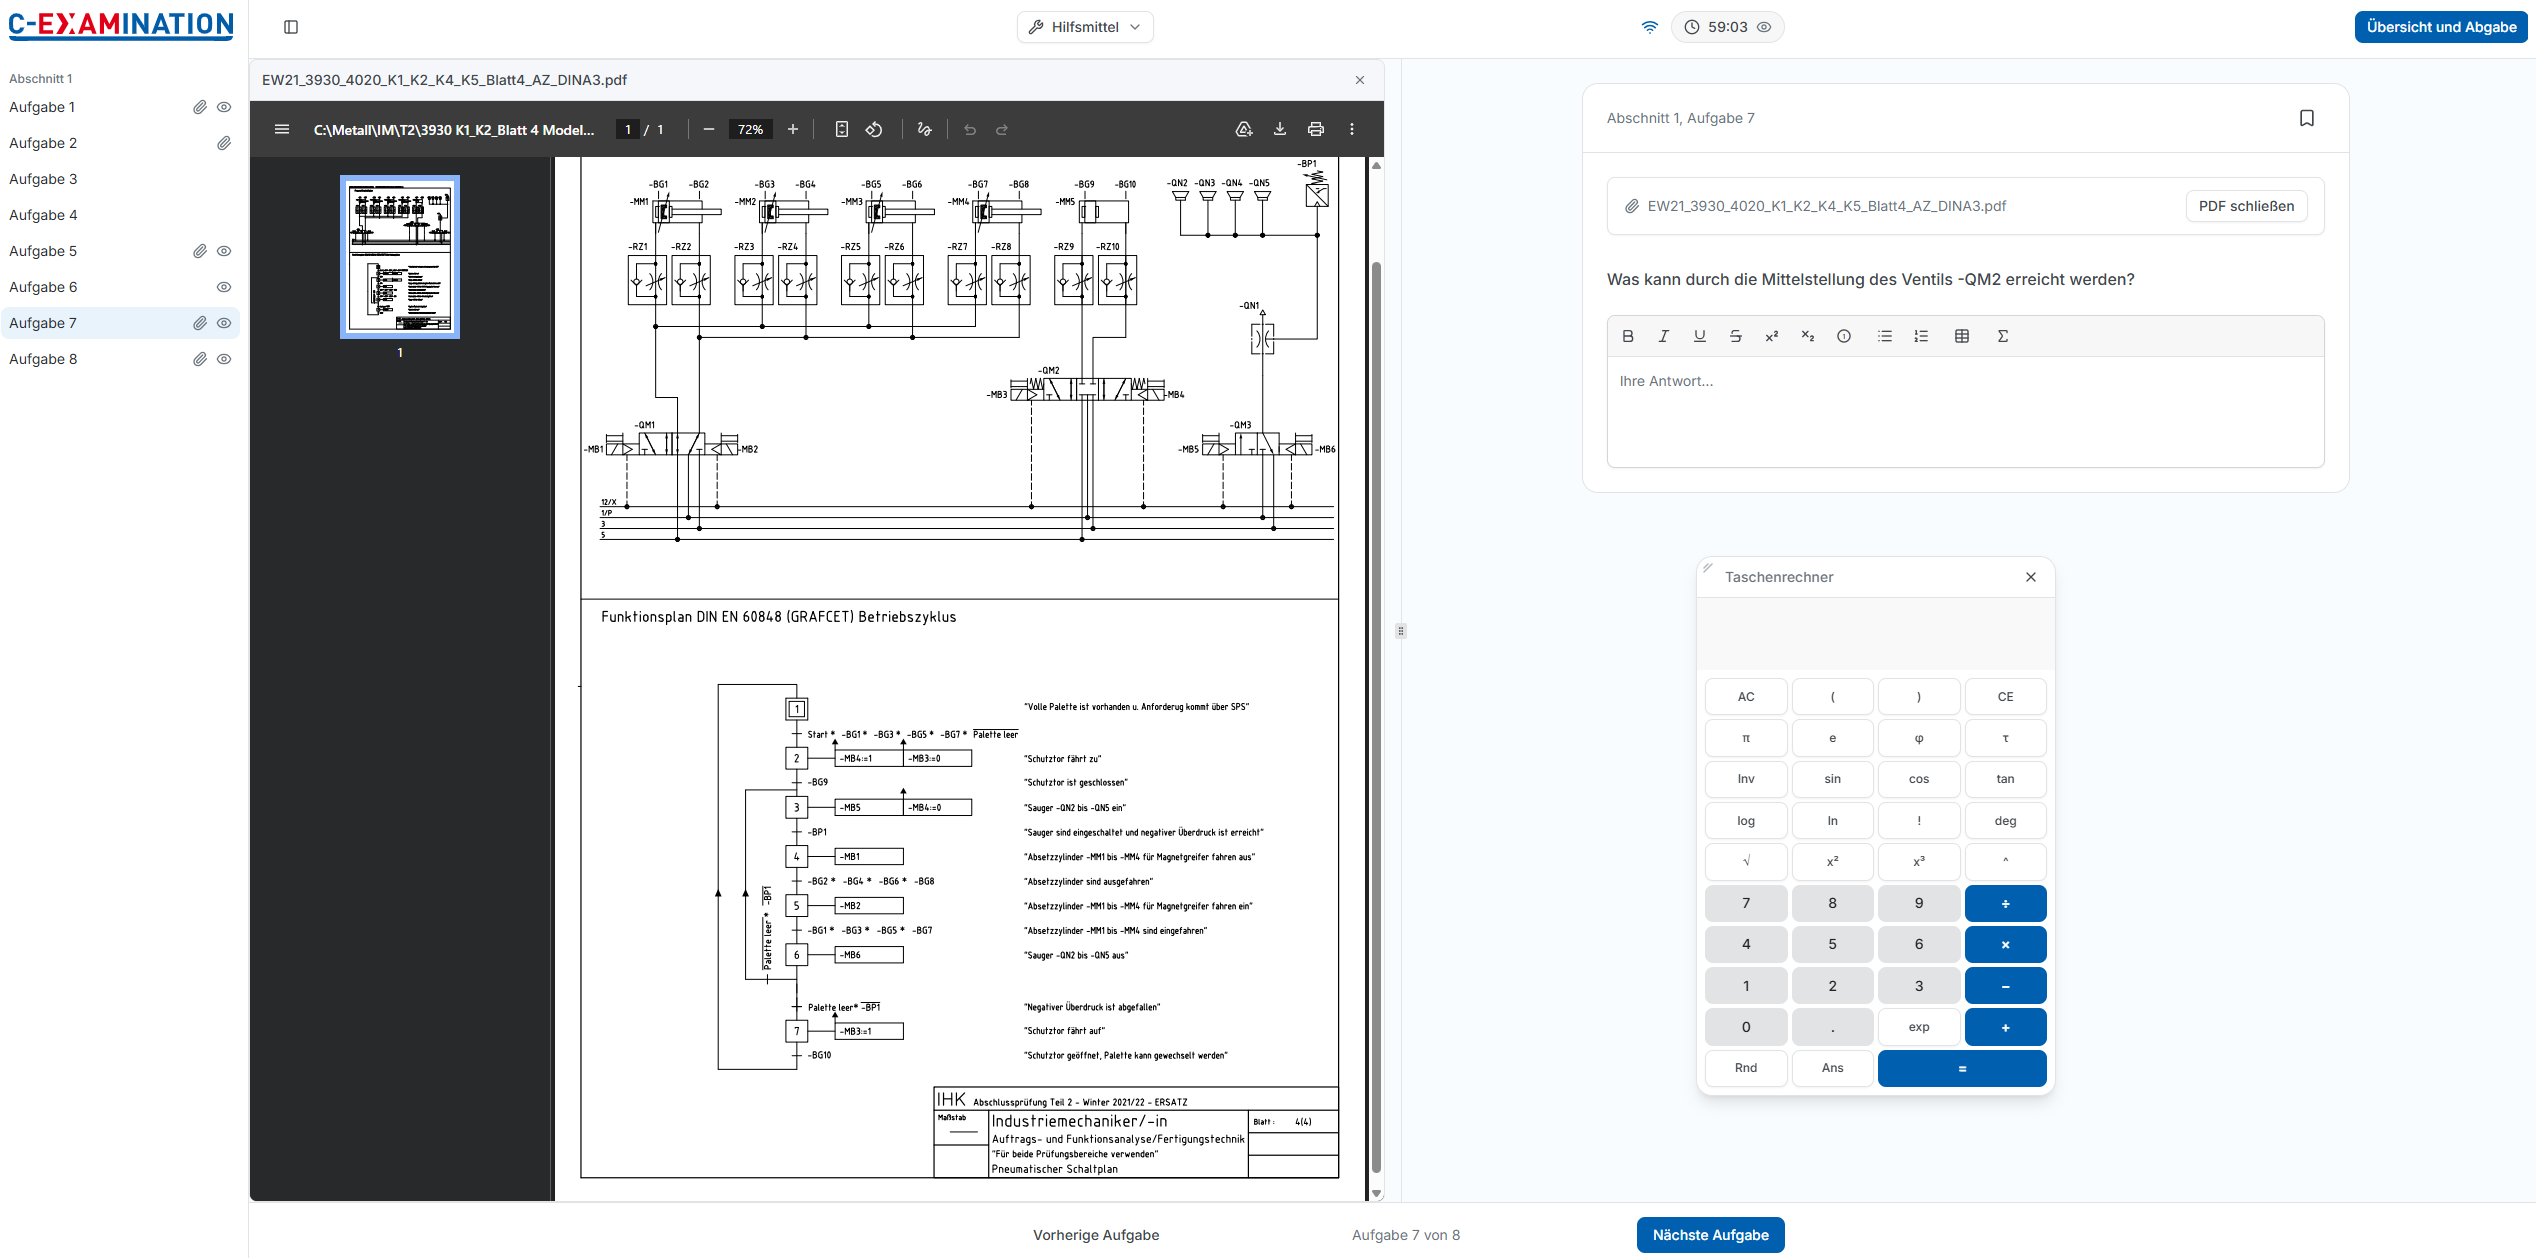This screenshot has width=2536, height=1258.
Task: Click paperclip icon for Aufgabe 2
Action: coord(224,143)
